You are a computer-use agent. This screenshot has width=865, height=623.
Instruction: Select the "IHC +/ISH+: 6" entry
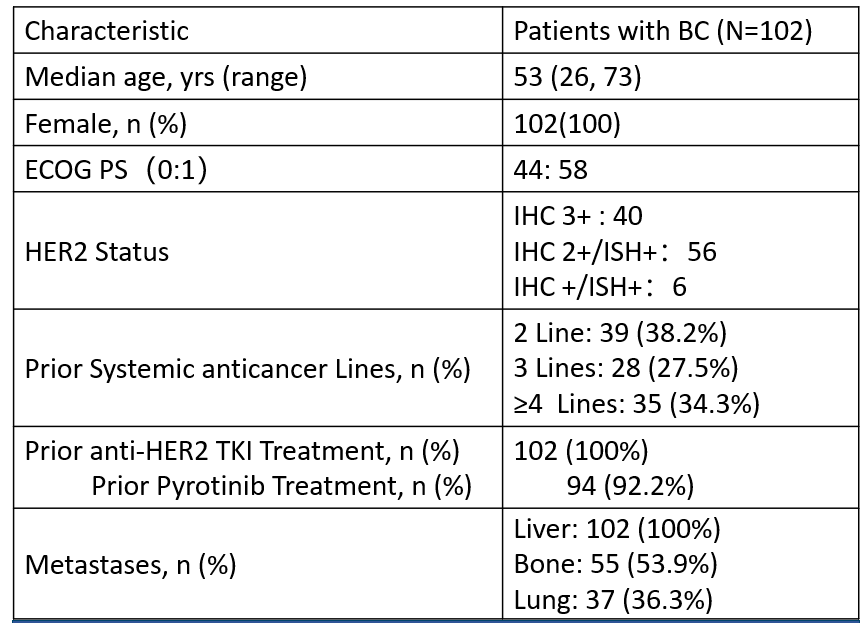(600, 287)
